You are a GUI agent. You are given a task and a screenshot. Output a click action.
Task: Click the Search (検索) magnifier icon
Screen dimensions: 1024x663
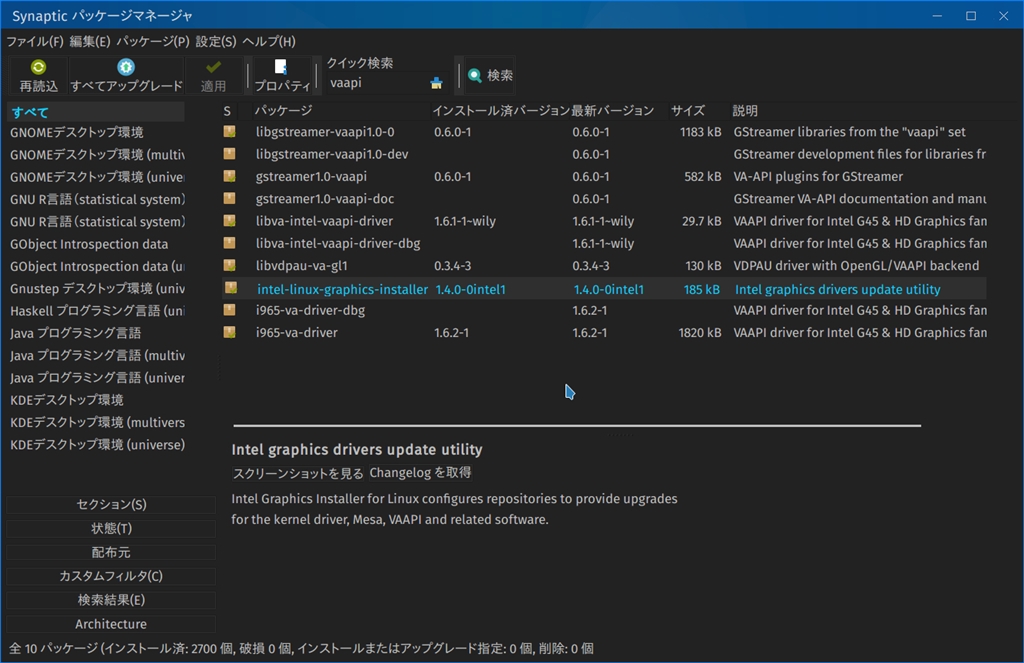475,76
